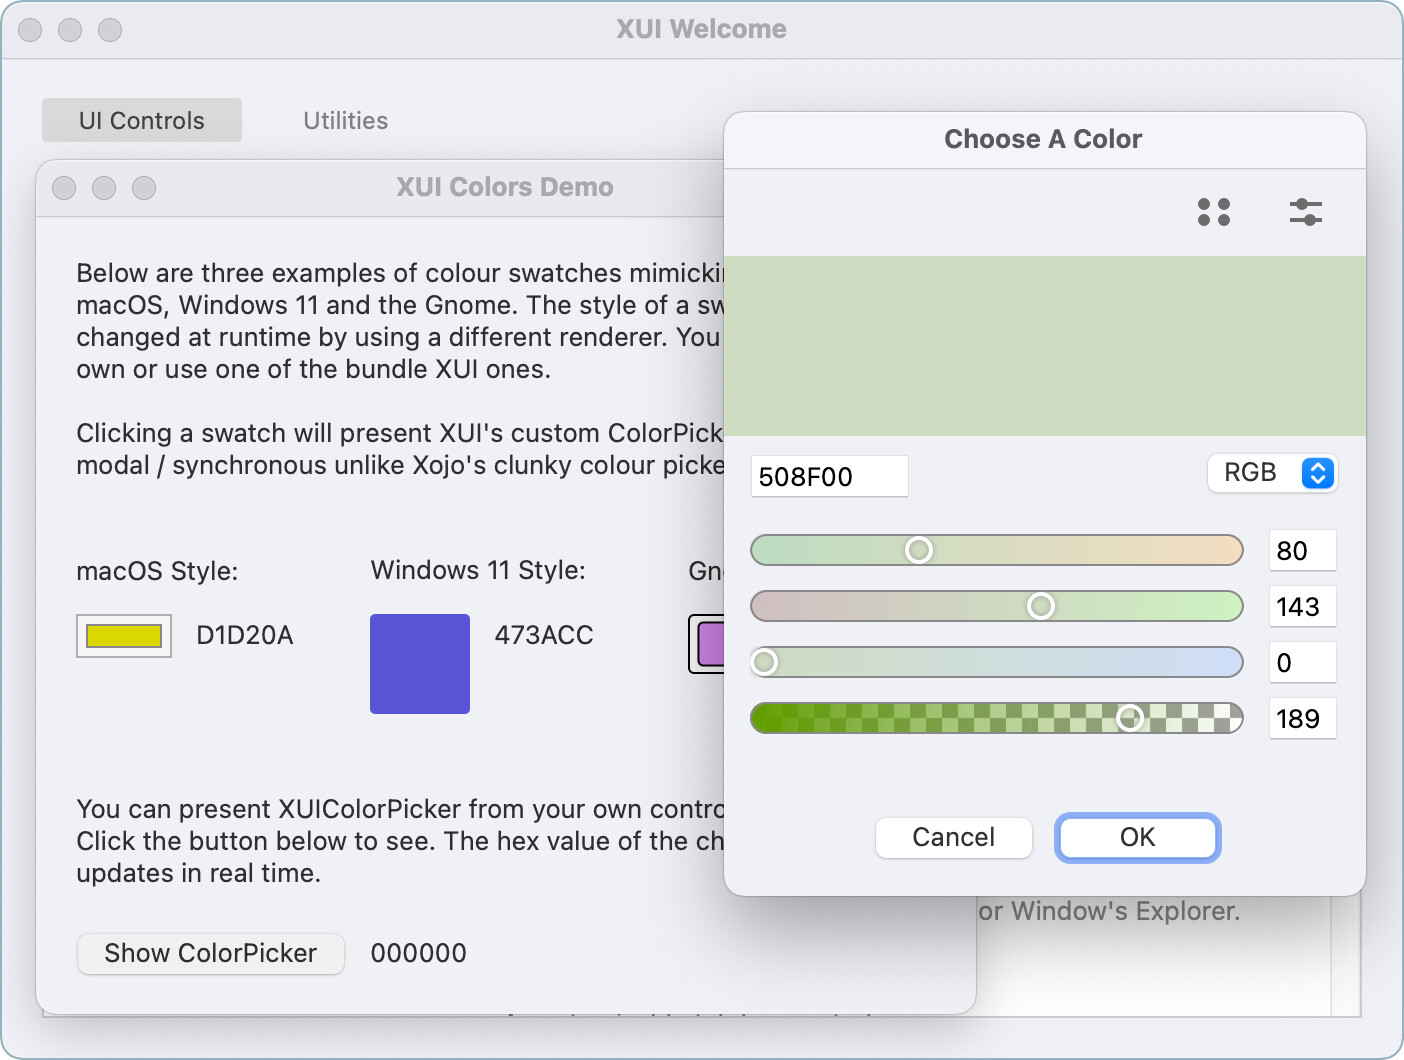Confirm color with OK button
The width and height of the screenshot is (1404, 1060).
[1138, 837]
